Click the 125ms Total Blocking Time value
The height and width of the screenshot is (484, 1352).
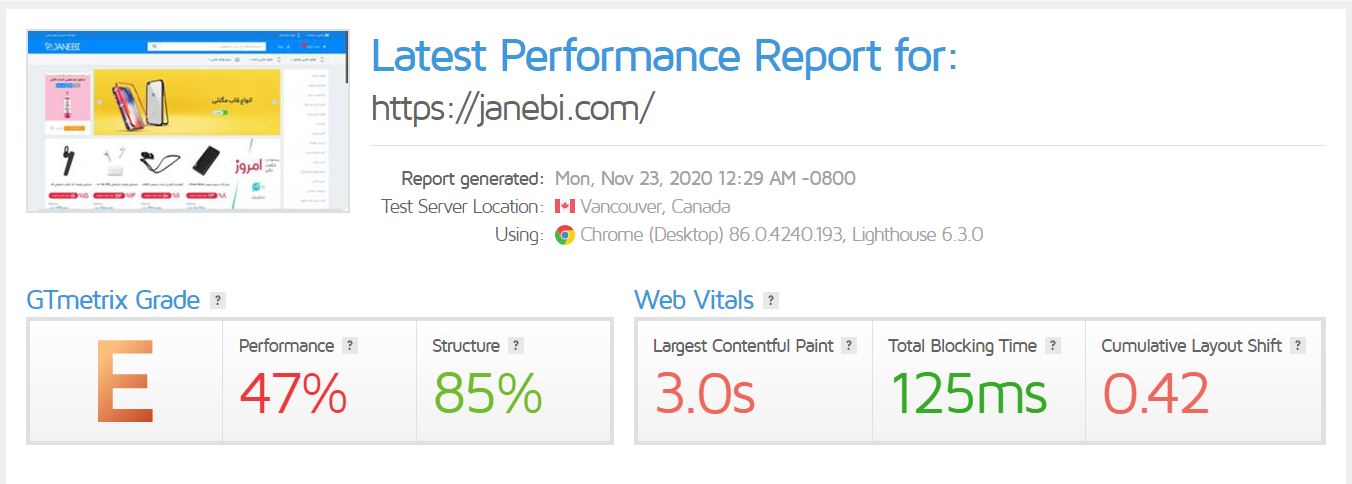(x=967, y=393)
